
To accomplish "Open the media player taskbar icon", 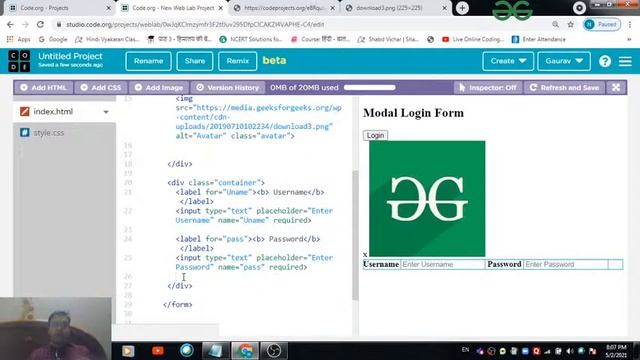I will pyautogui.click(x=128, y=351).
